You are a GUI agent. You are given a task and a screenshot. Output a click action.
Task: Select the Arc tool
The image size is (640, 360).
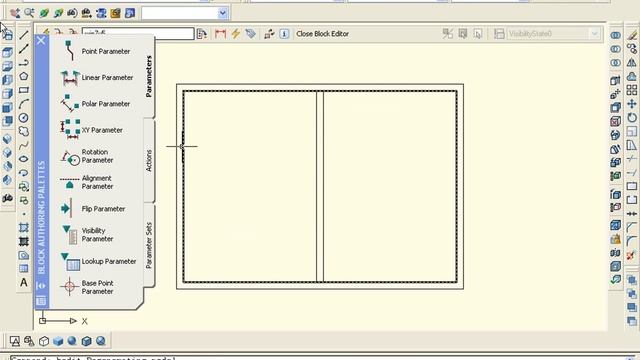click(x=24, y=104)
